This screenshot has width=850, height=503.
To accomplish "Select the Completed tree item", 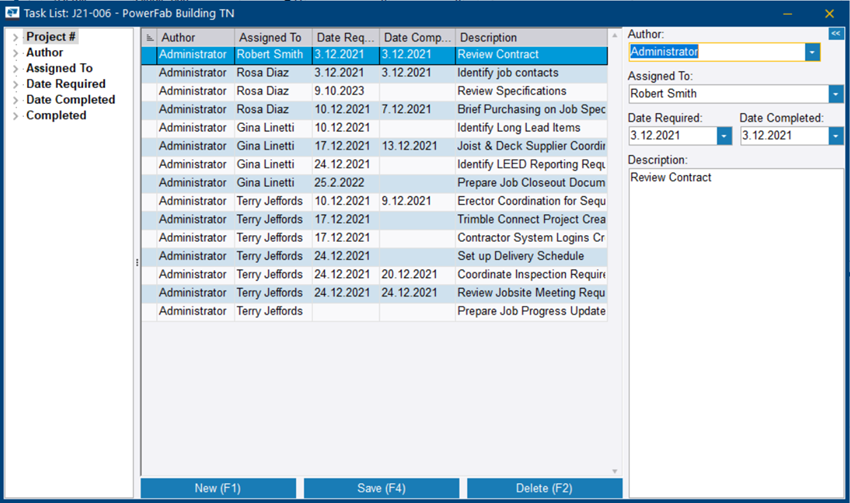I will point(56,116).
